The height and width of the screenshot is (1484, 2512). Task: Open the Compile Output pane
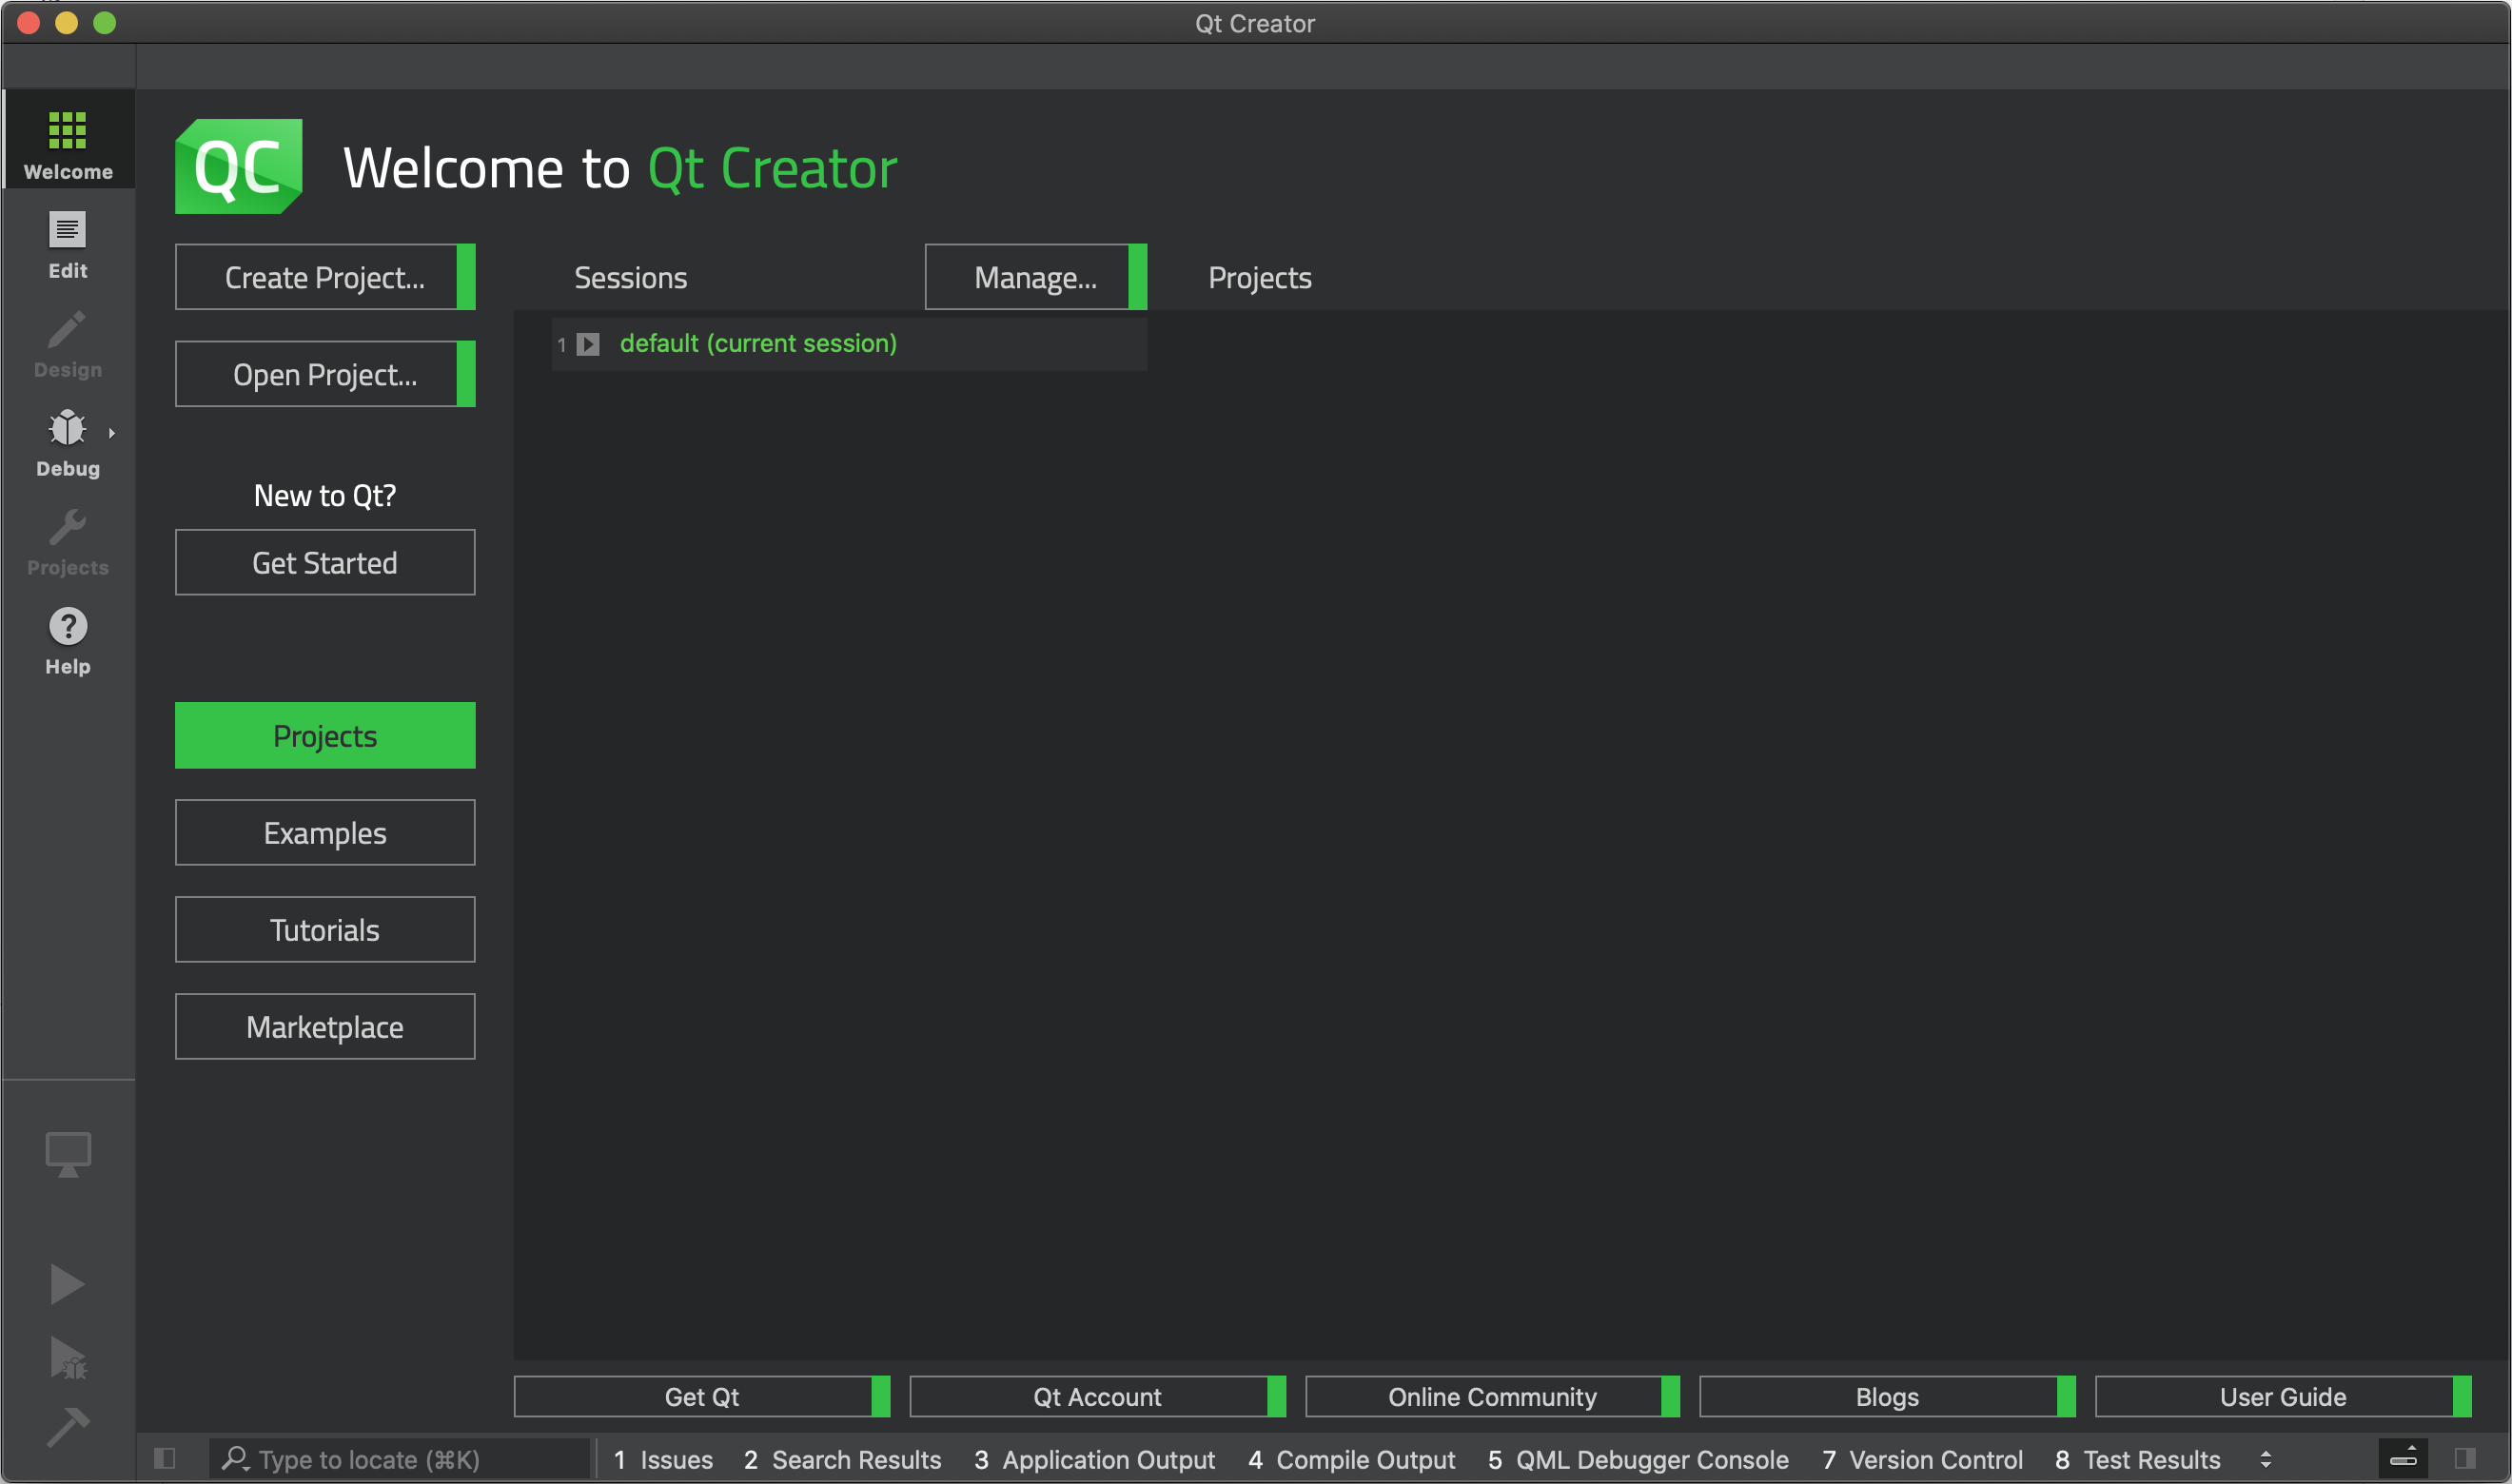click(1352, 1459)
